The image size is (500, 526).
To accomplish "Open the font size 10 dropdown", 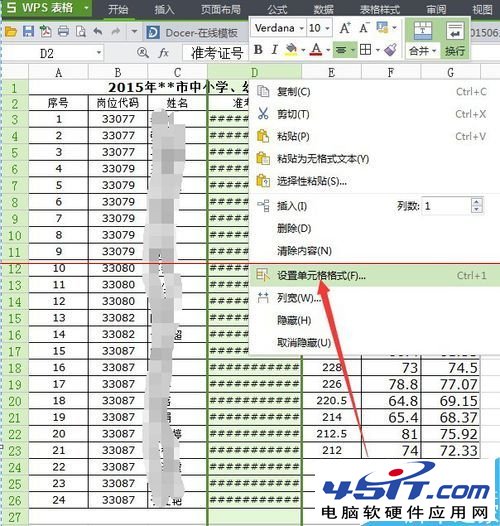I will point(328,28).
